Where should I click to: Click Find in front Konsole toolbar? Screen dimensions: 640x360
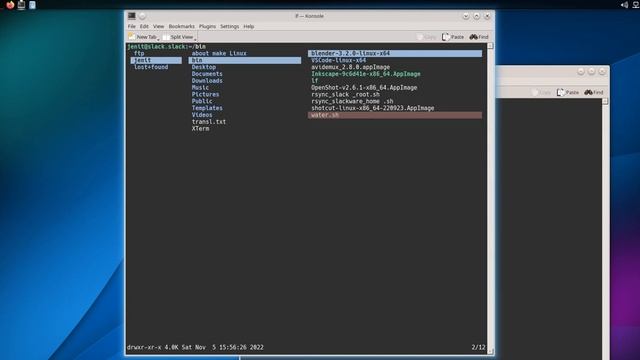(x=479, y=37)
